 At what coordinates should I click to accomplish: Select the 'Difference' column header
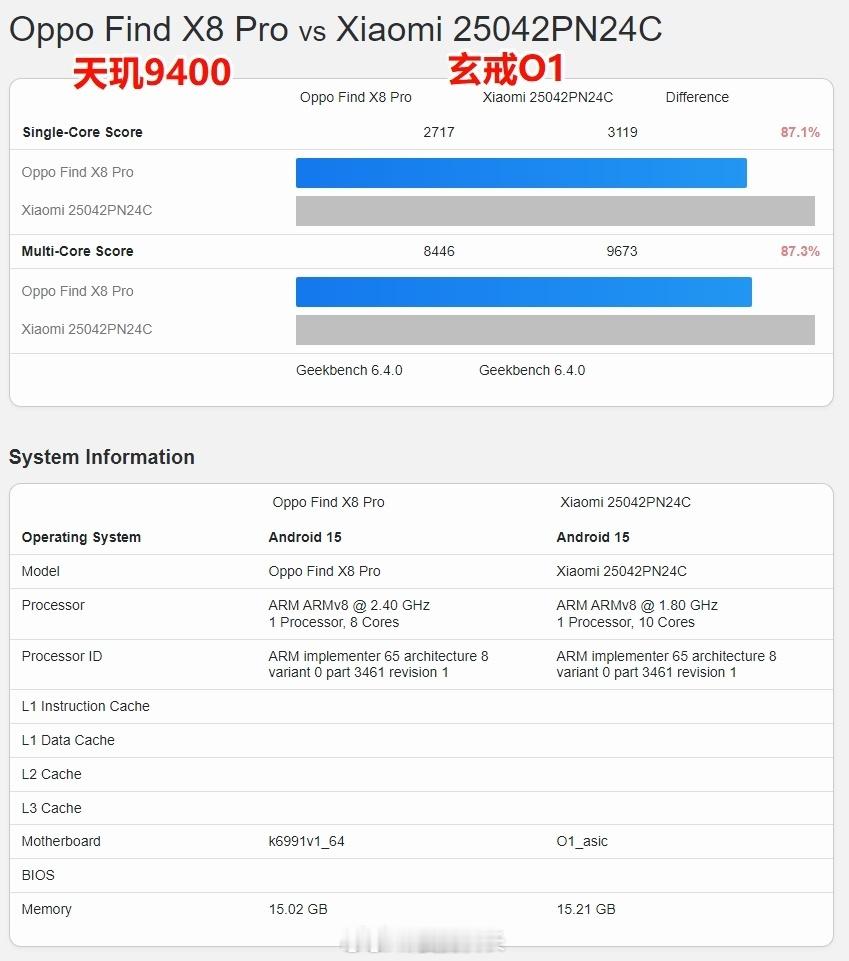697,97
